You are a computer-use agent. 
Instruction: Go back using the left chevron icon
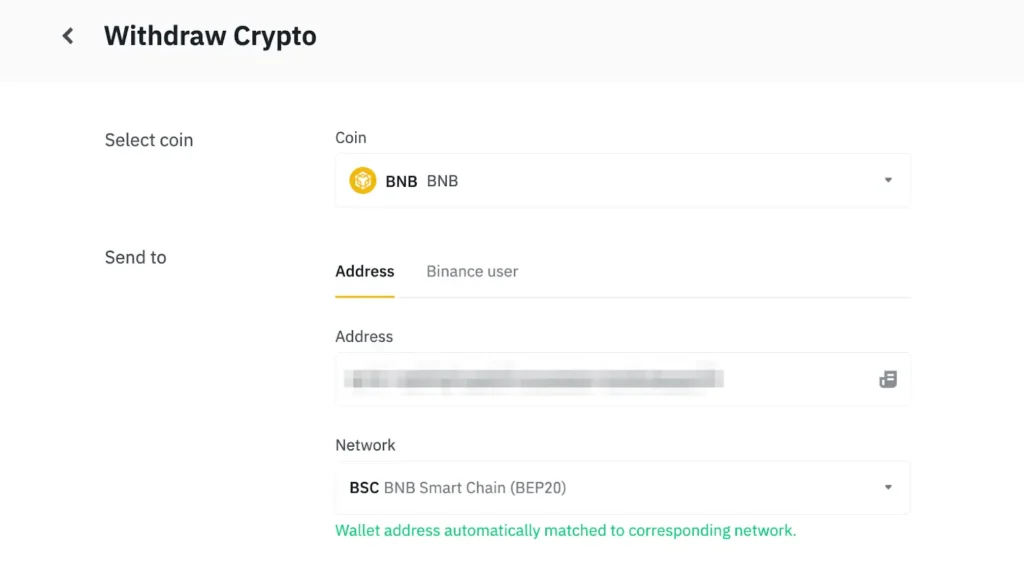pyautogui.click(x=68, y=36)
